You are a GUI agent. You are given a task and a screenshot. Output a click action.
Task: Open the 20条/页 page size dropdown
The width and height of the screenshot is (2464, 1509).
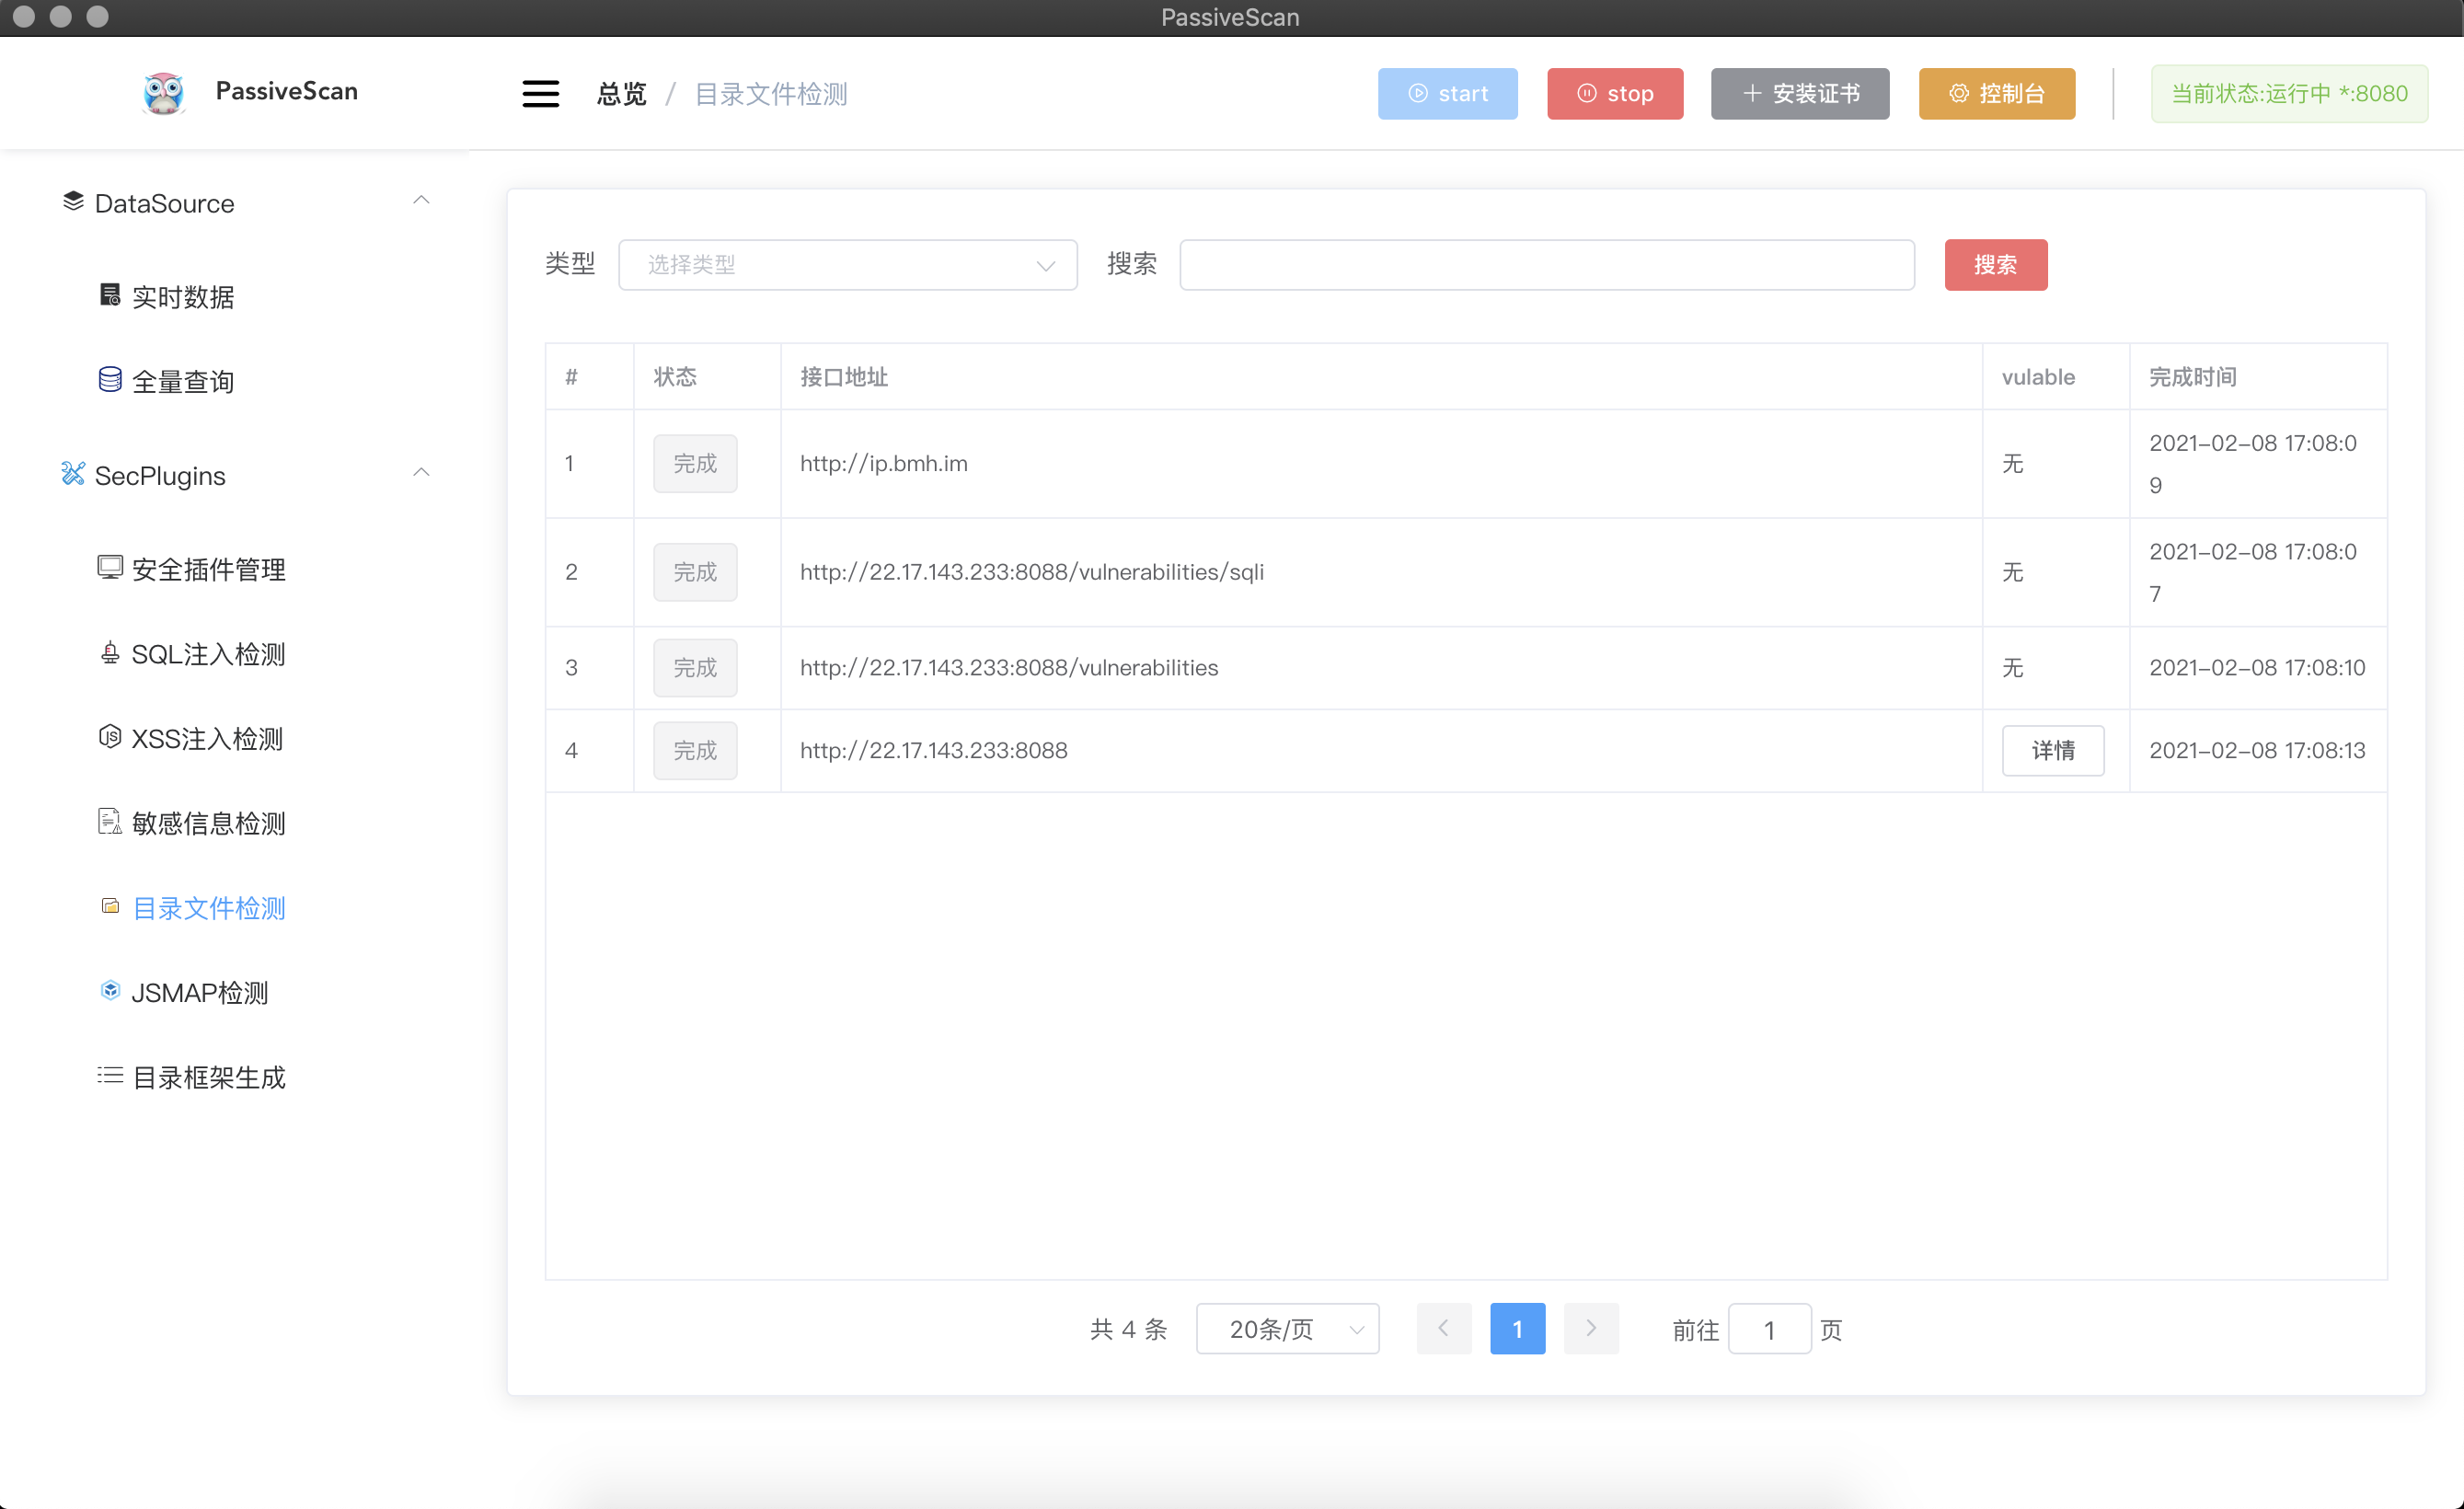coord(1287,1329)
